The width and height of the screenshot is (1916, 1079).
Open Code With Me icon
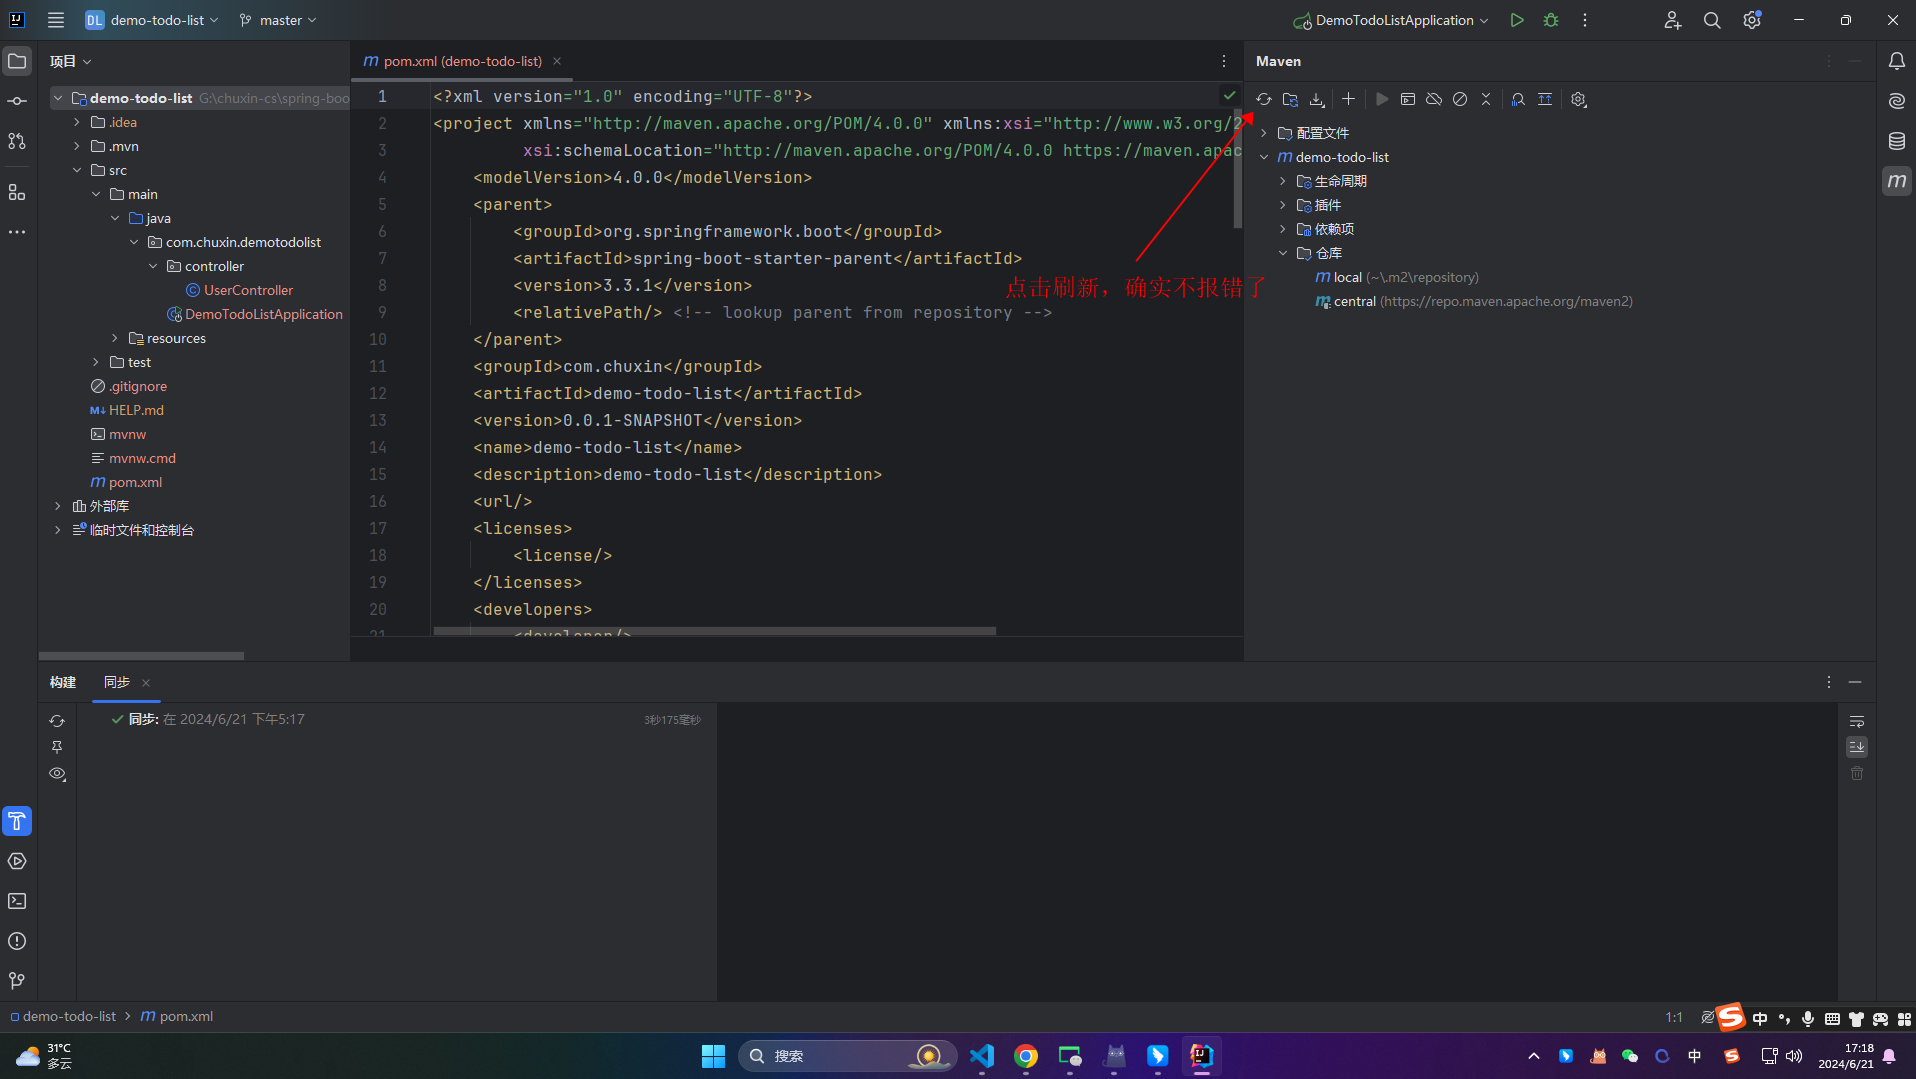click(1672, 20)
